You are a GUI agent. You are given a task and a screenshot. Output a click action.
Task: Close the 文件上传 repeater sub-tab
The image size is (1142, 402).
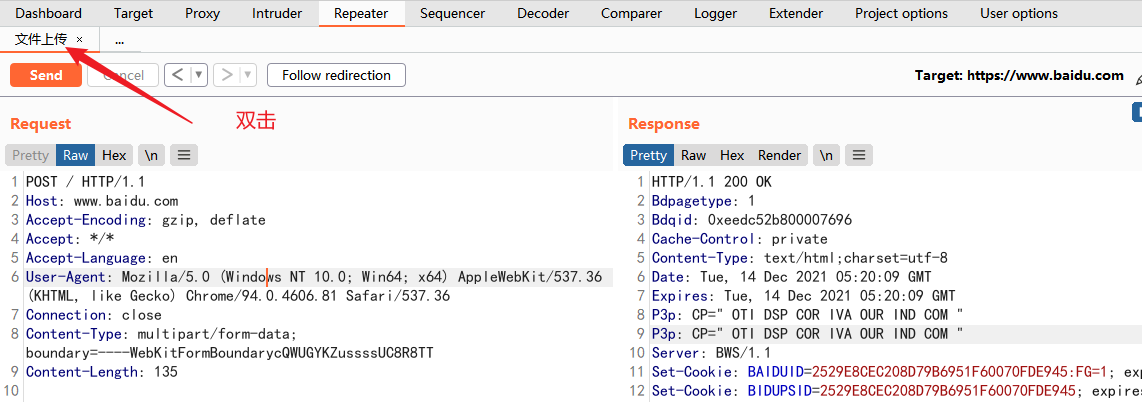pos(79,40)
